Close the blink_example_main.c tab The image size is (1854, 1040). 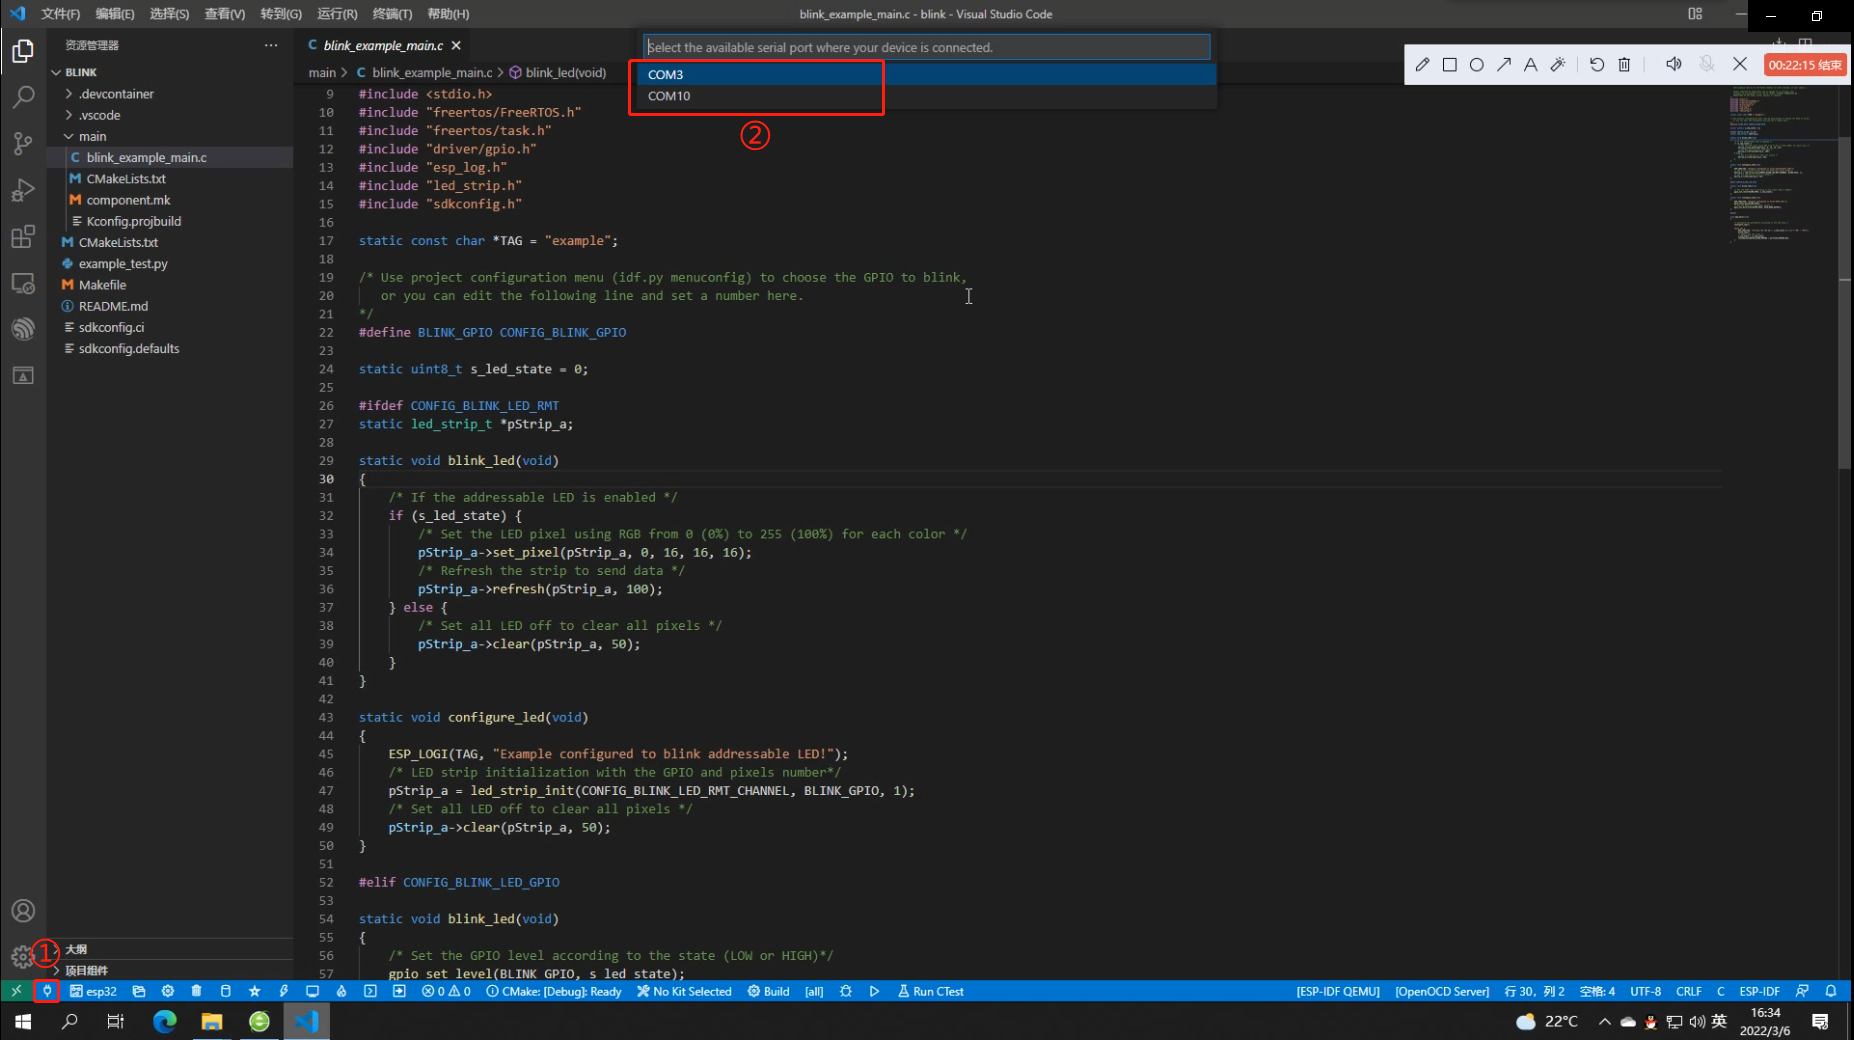(x=456, y=45)
